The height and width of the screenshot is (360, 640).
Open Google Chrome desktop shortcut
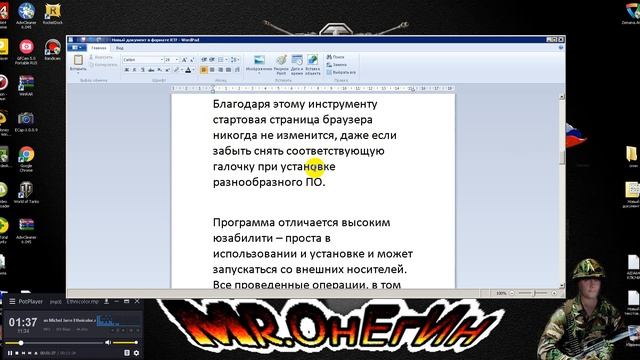pyautogui.click(x=26, y=159)
